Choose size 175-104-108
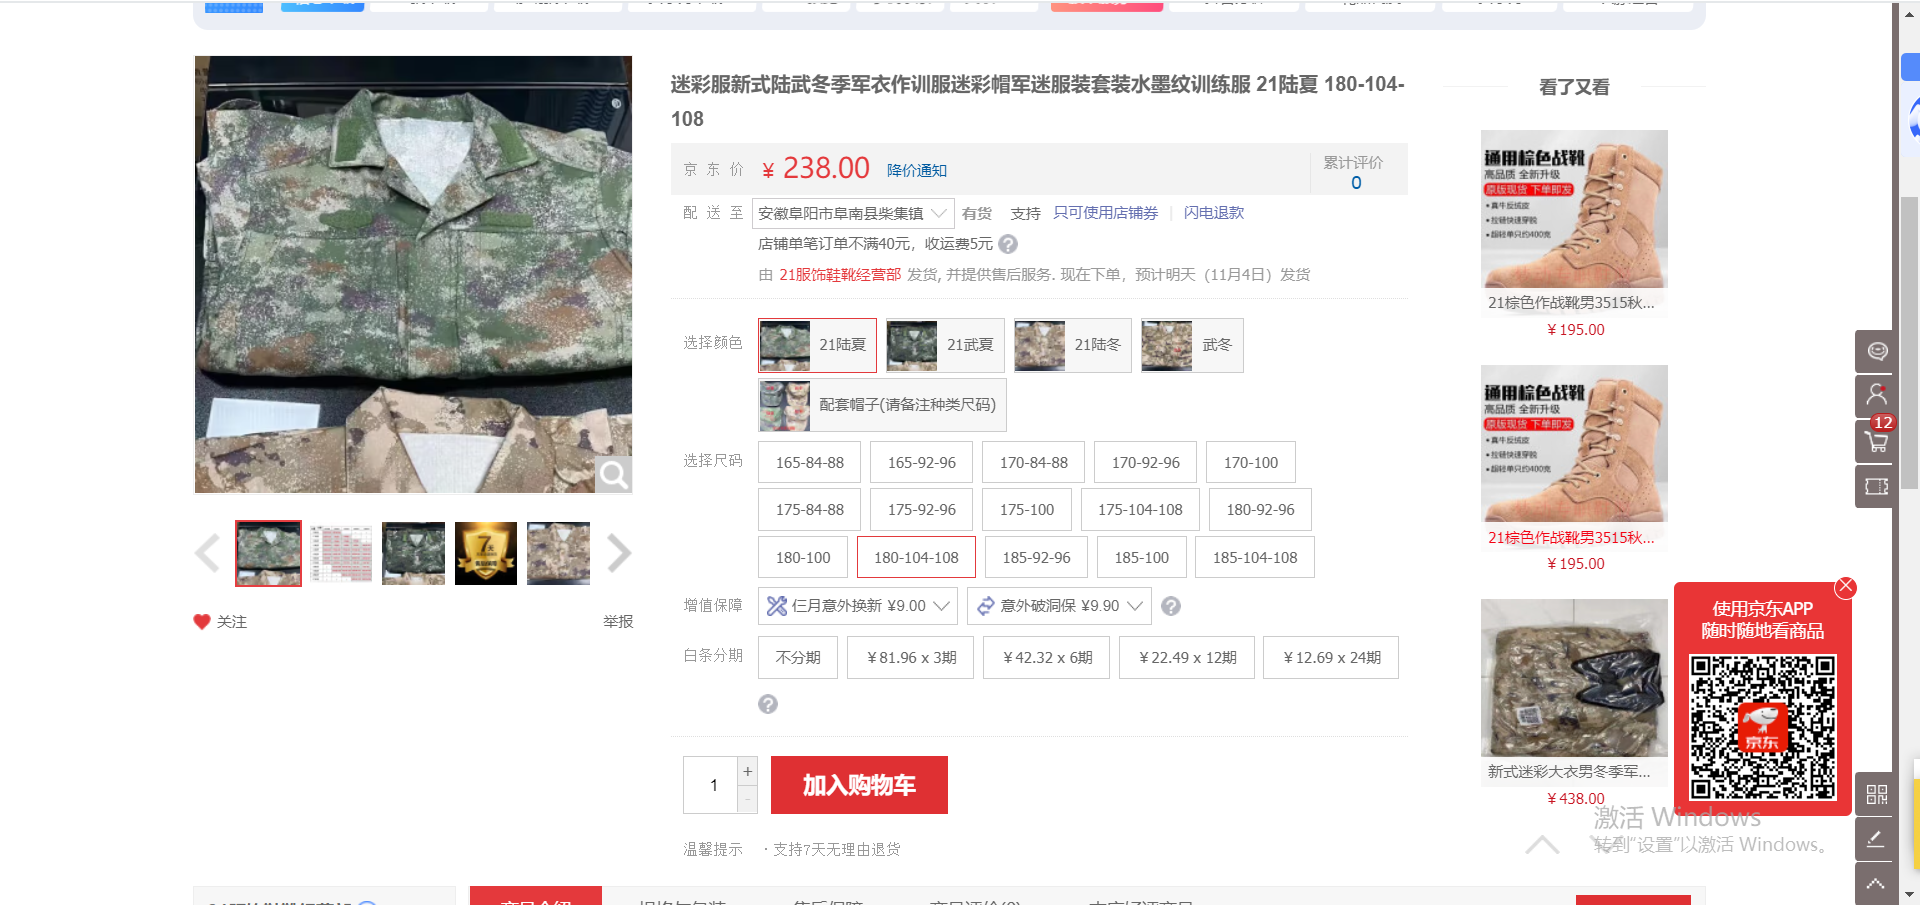Viewport: 1920px width, 905px height. (x=1139, y=510)
